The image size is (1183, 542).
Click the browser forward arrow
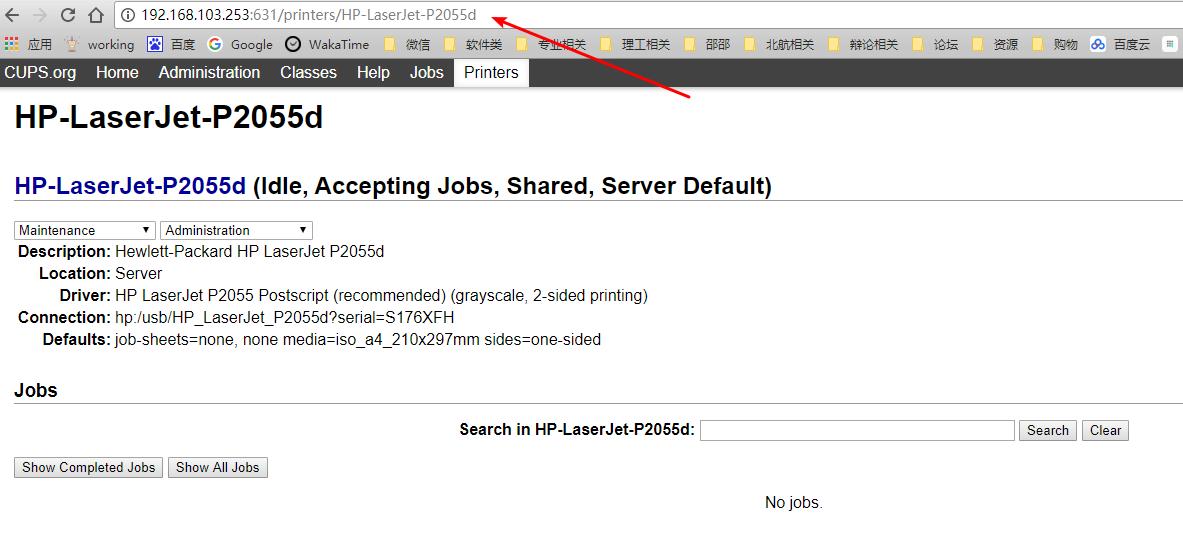pos(40,14)
